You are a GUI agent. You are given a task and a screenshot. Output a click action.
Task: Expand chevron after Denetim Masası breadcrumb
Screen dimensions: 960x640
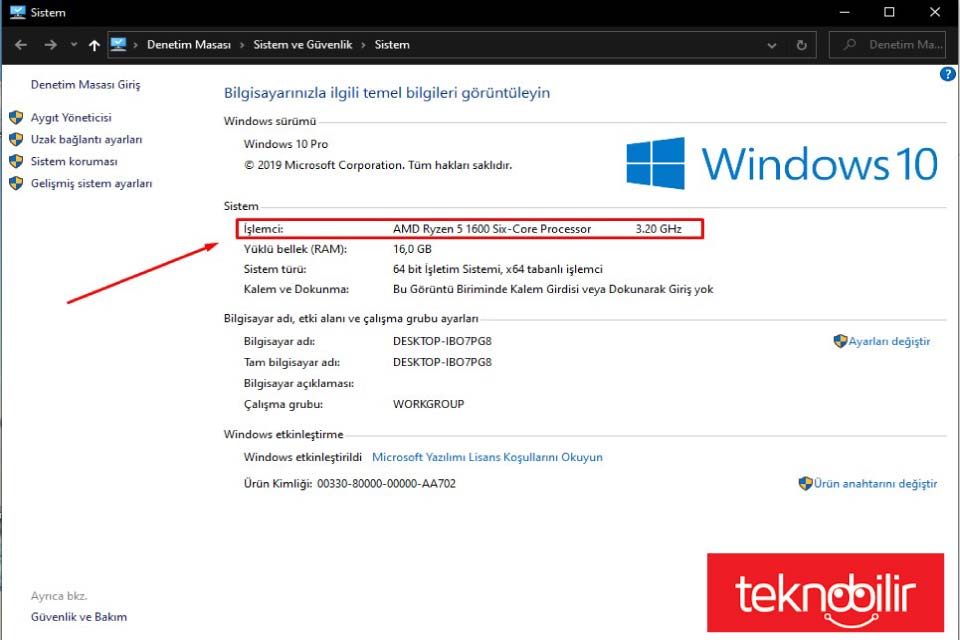[242, 45]
